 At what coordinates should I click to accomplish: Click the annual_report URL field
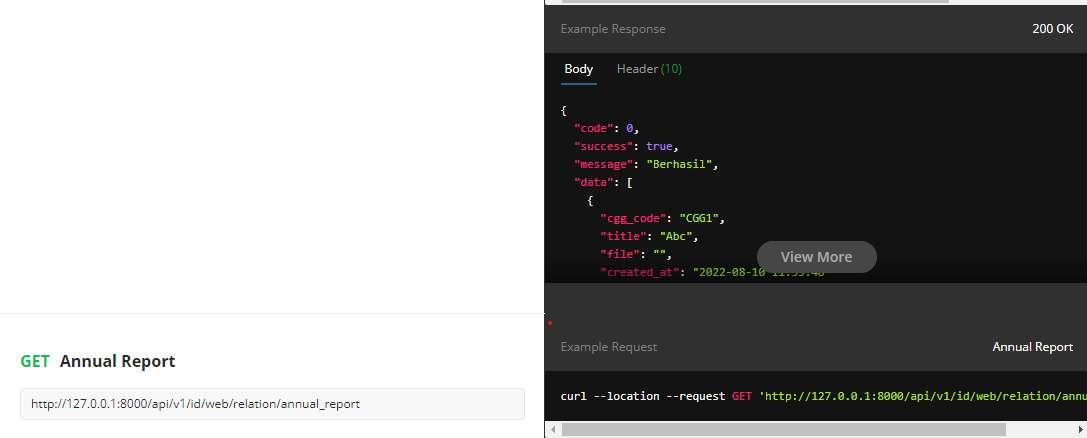(272, 404)
